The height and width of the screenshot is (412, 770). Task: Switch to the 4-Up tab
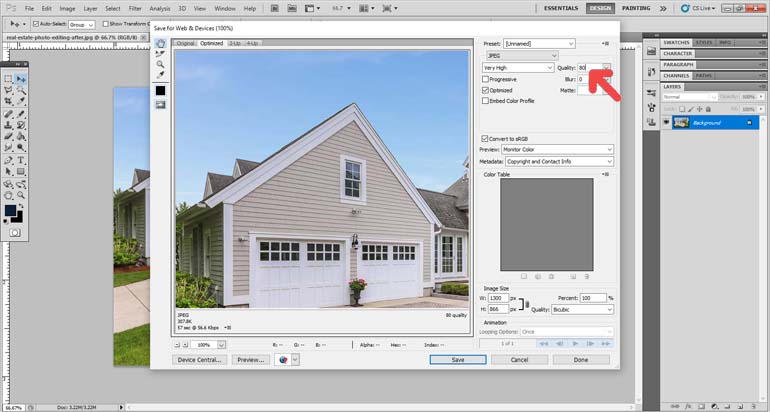tap(252, 43)
